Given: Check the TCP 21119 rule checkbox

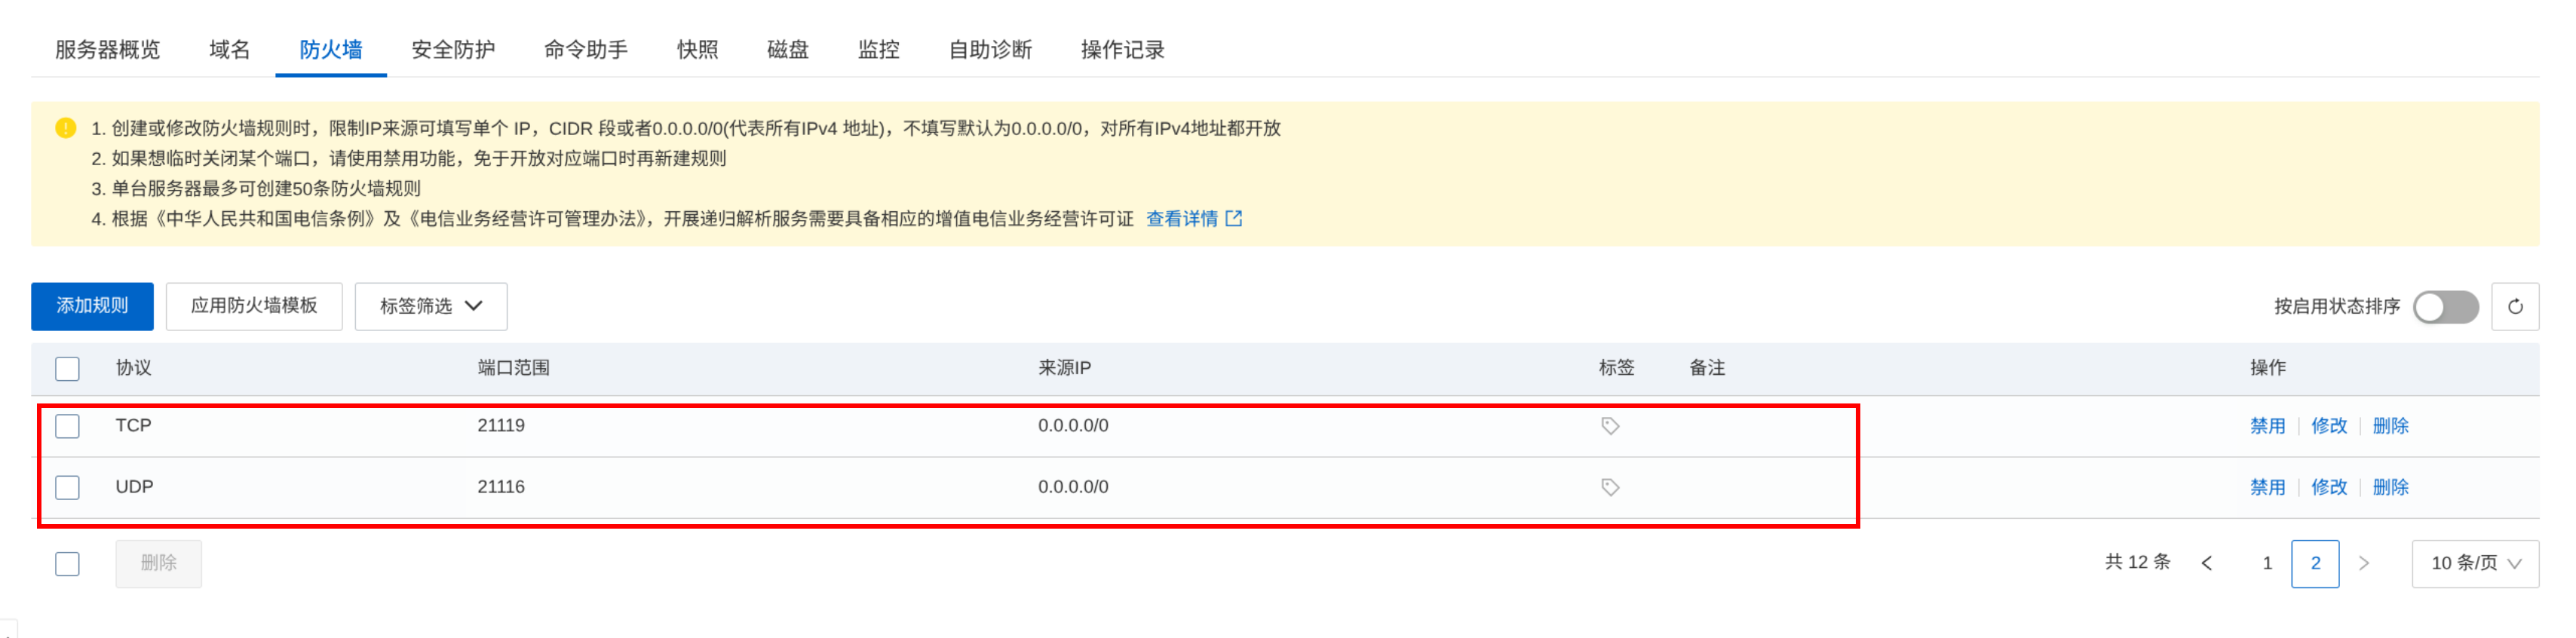Looking at the screenshot, I should (67, 426).
